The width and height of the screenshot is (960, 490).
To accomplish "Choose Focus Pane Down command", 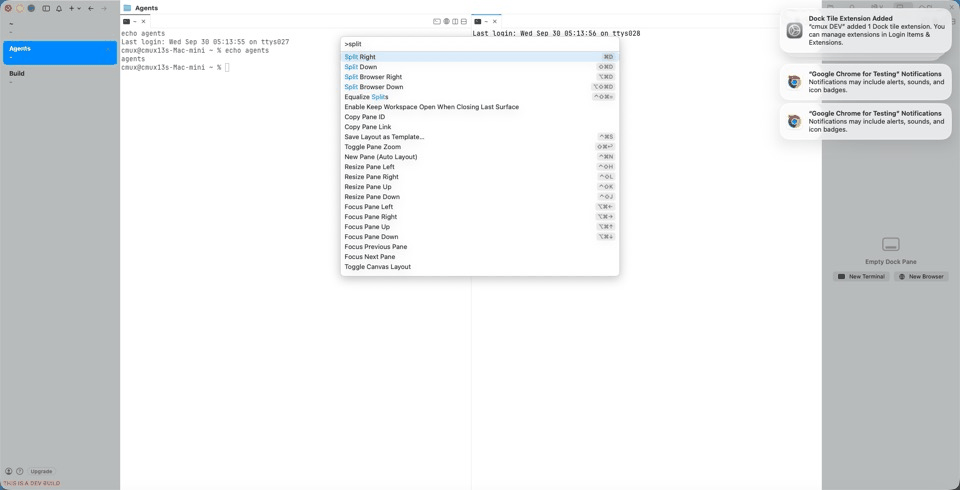I will 479,236.
